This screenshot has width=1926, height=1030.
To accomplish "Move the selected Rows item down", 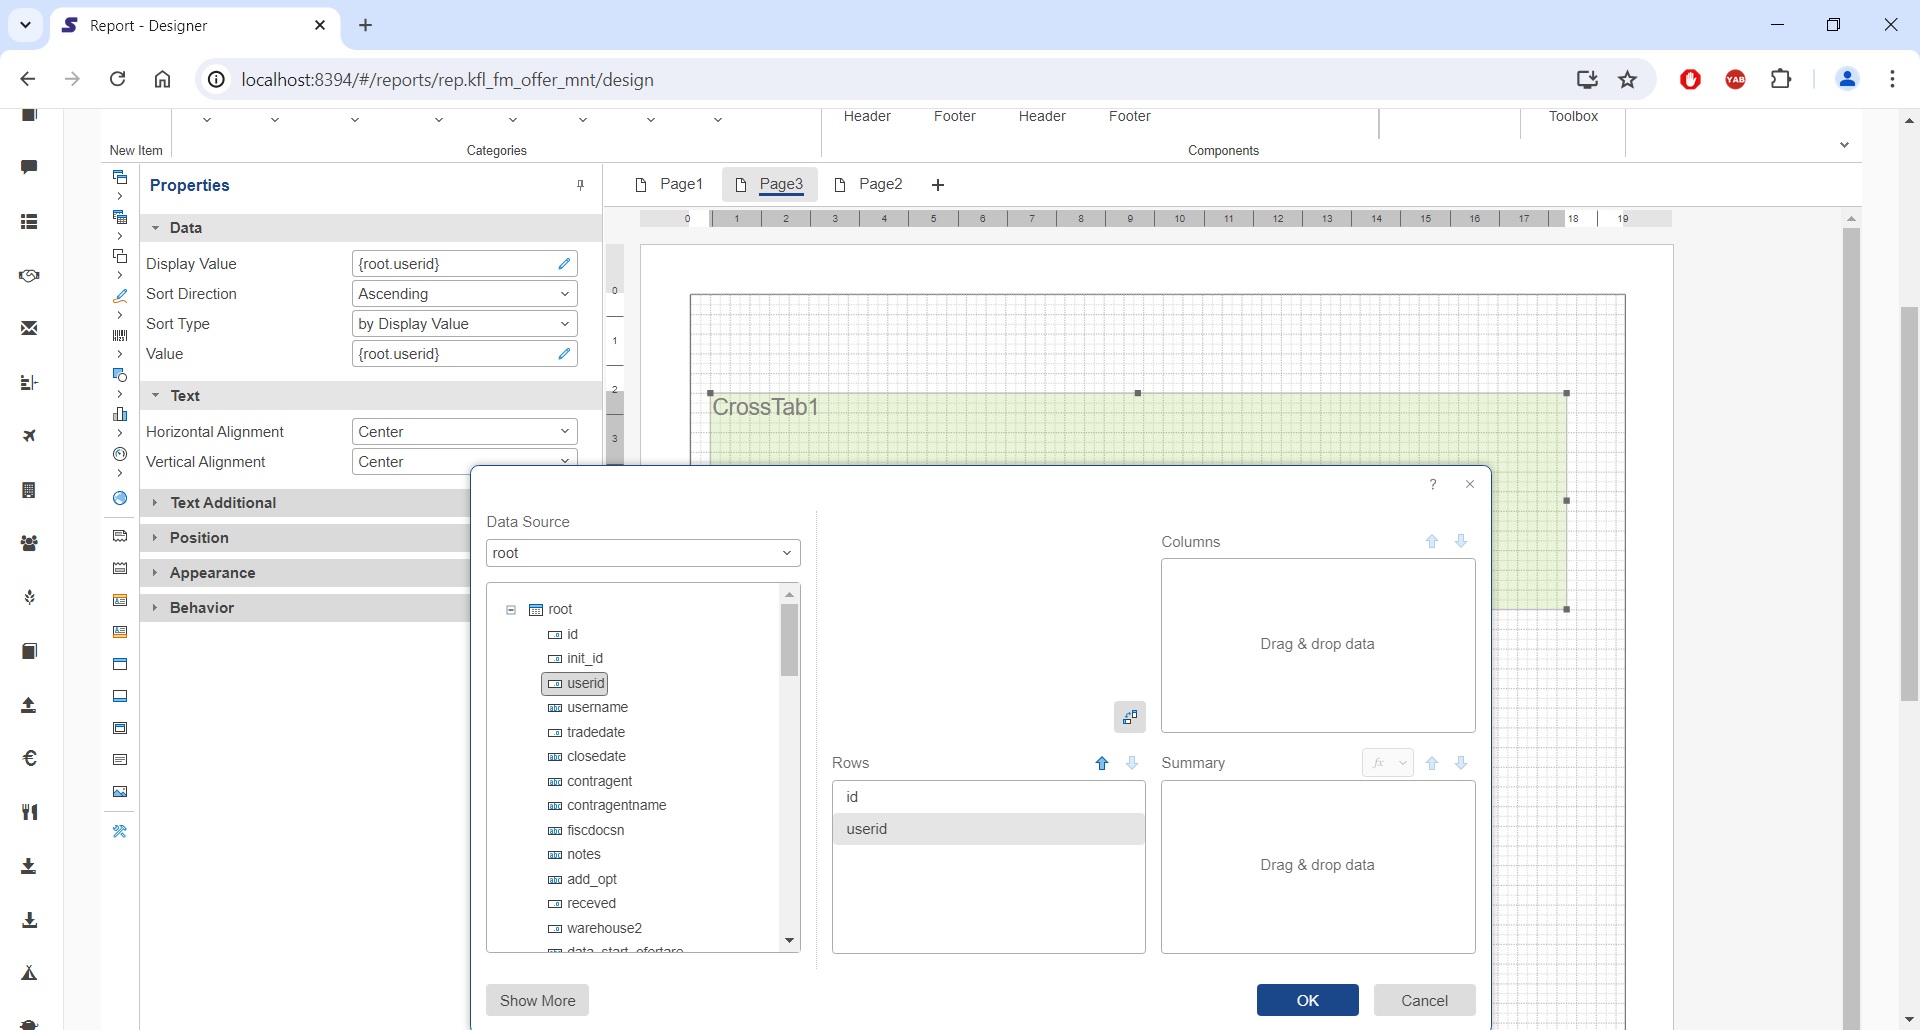I will pyautogui.click(x=1132, y=763).
